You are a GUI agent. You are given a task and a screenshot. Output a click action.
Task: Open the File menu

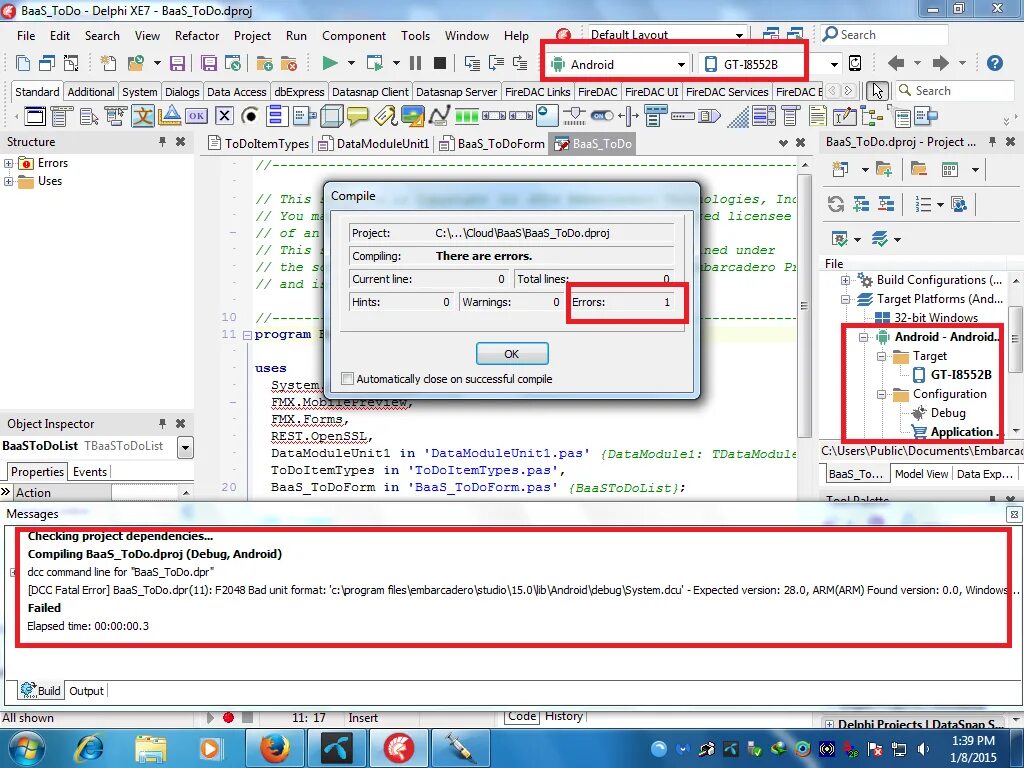pyautogui.click(x=26, y=36)
